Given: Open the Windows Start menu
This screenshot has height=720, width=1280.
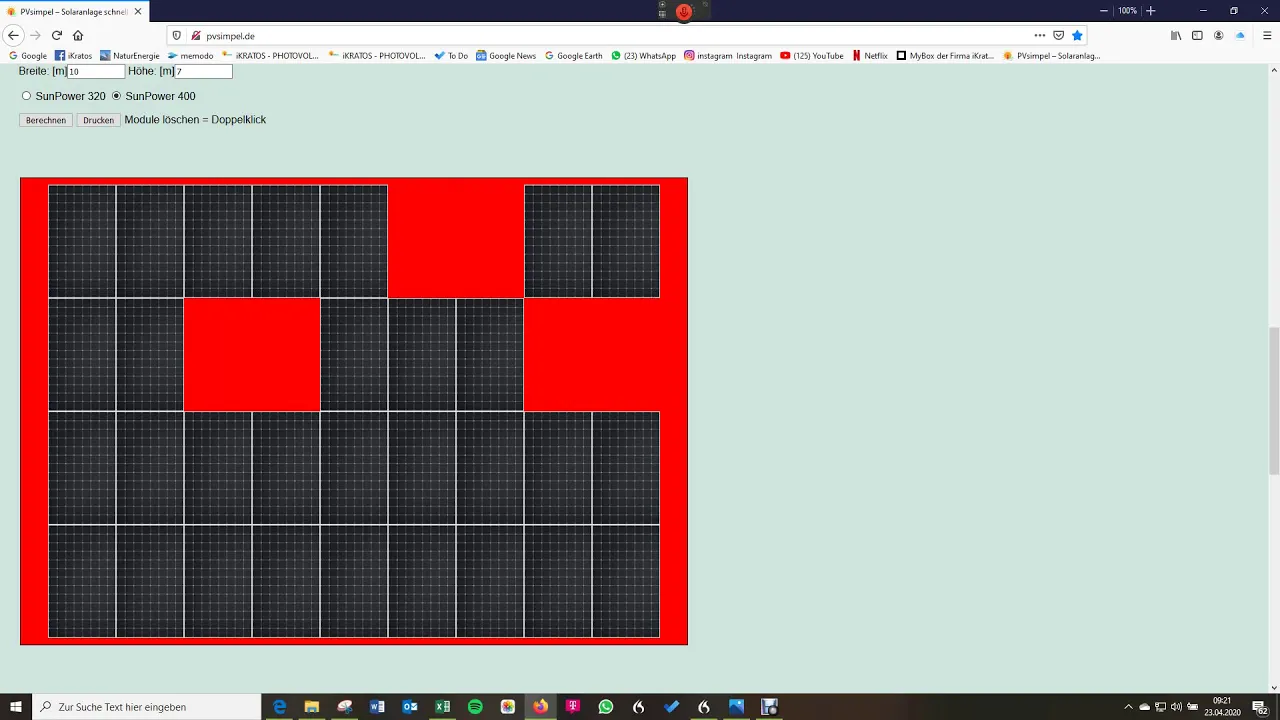Looking at the screenshot, I should [x=16, y=706].
